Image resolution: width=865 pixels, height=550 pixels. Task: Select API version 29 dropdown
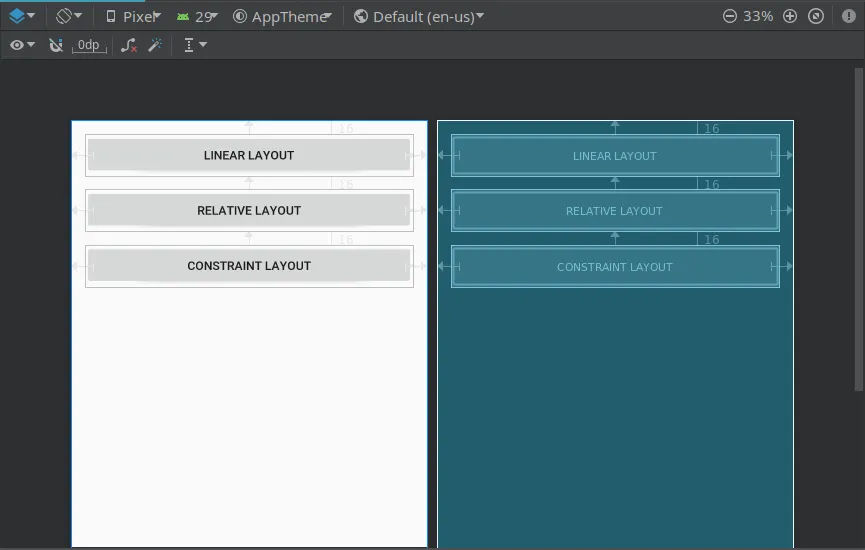coord(197,17)
